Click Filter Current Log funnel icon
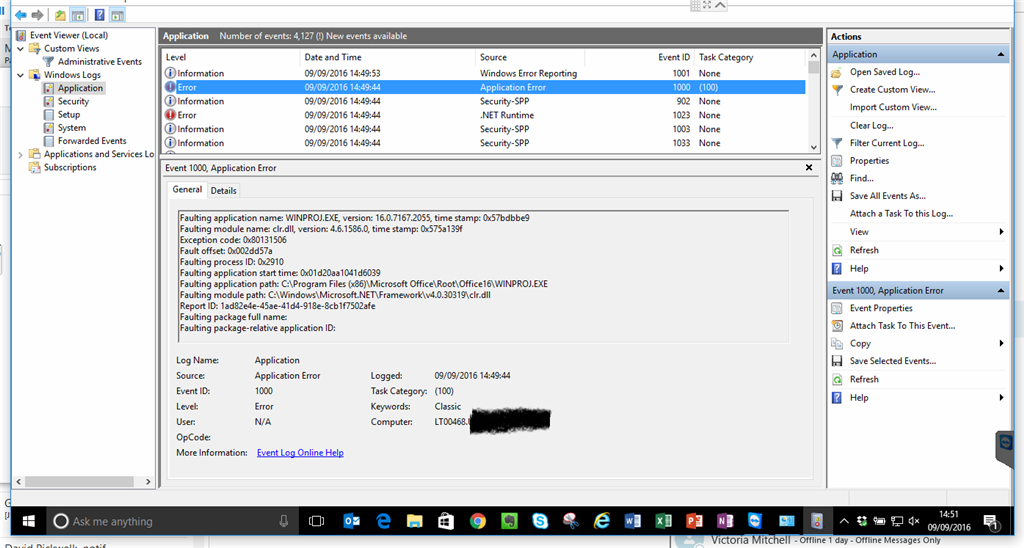The image size is (1024, 548). click(x=837, y=143)
